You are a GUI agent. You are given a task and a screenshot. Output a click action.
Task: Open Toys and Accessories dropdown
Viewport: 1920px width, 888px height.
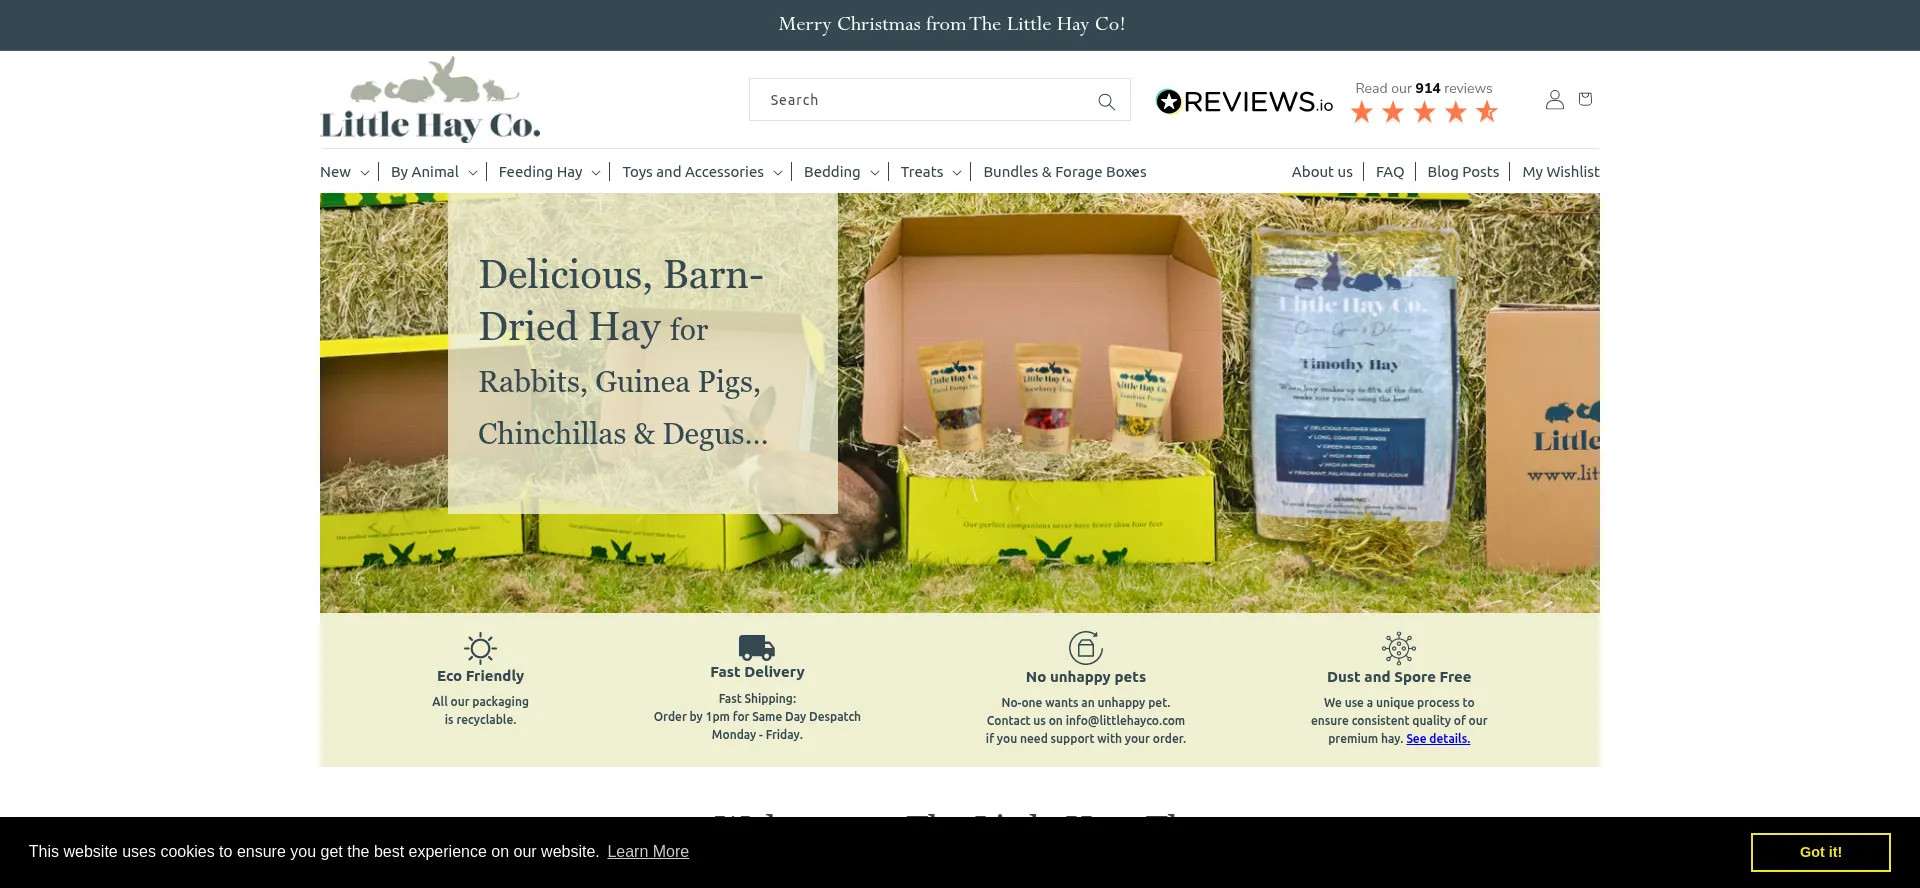pyautogui.click(x=702, y=172)
